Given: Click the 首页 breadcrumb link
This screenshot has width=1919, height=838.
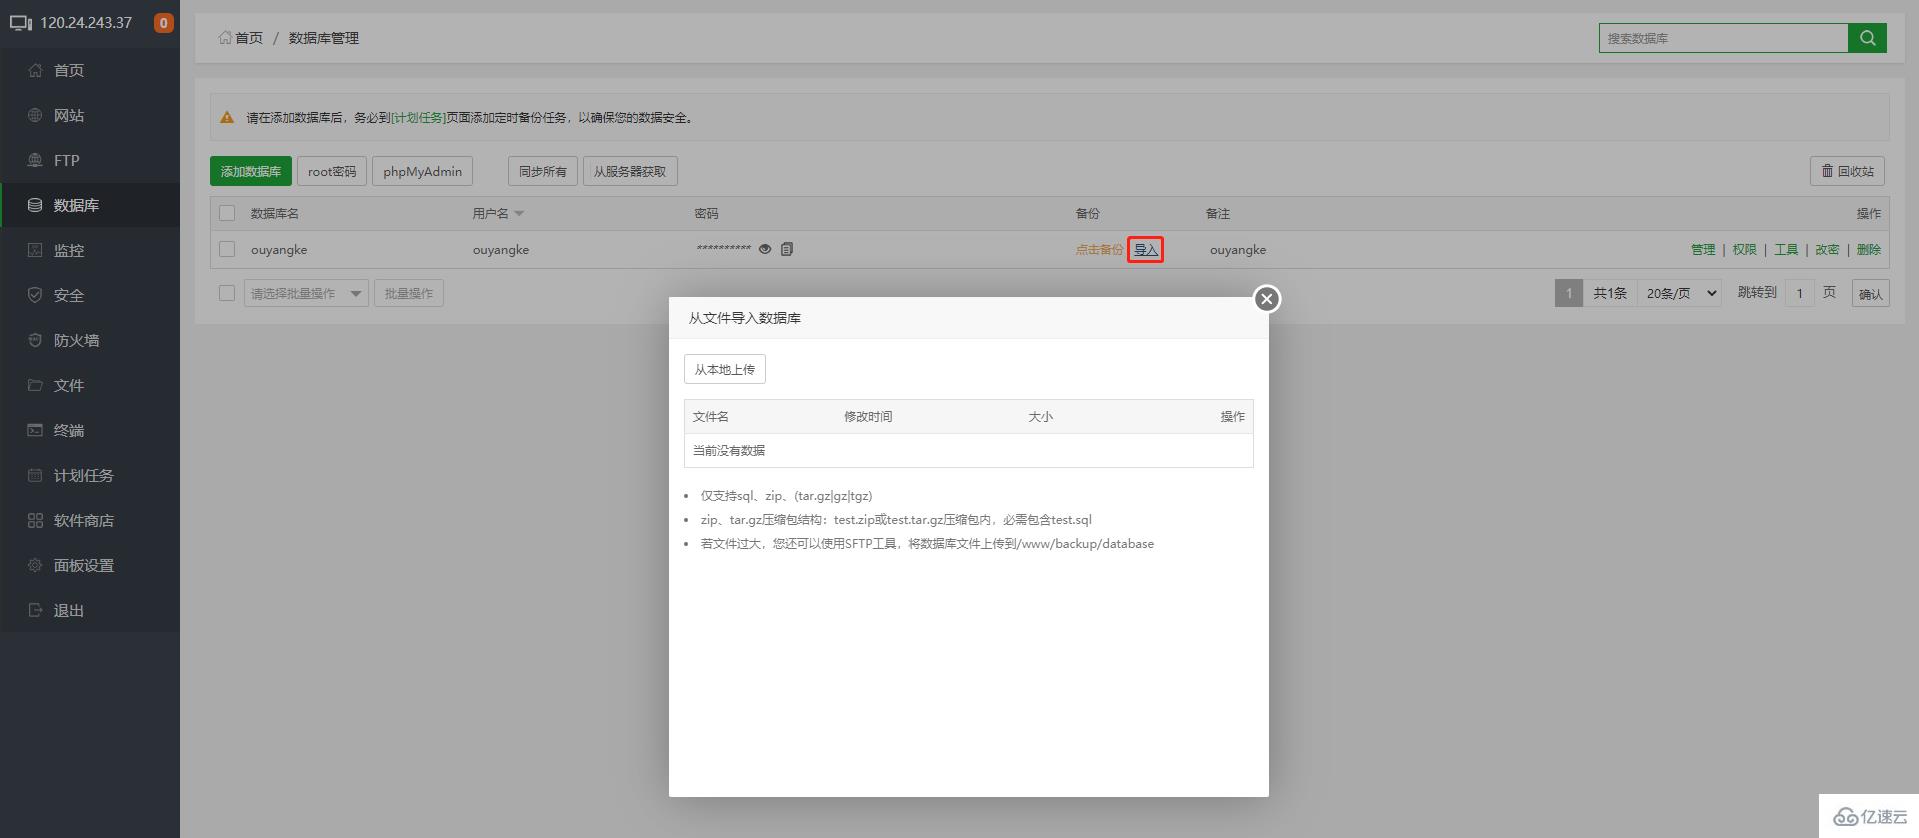Looking at the screenshot, I should click(249, 38).
